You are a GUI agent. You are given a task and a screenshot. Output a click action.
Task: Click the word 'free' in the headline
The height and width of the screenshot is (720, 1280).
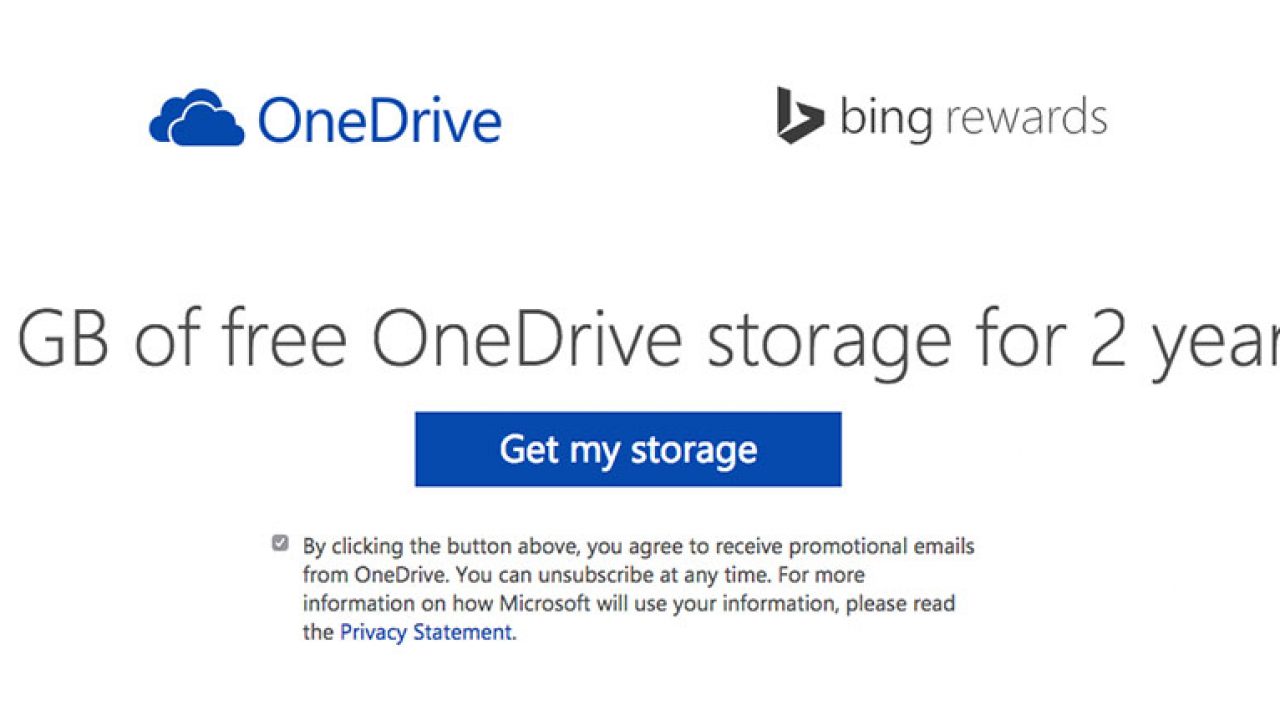[x=283, y=339]
